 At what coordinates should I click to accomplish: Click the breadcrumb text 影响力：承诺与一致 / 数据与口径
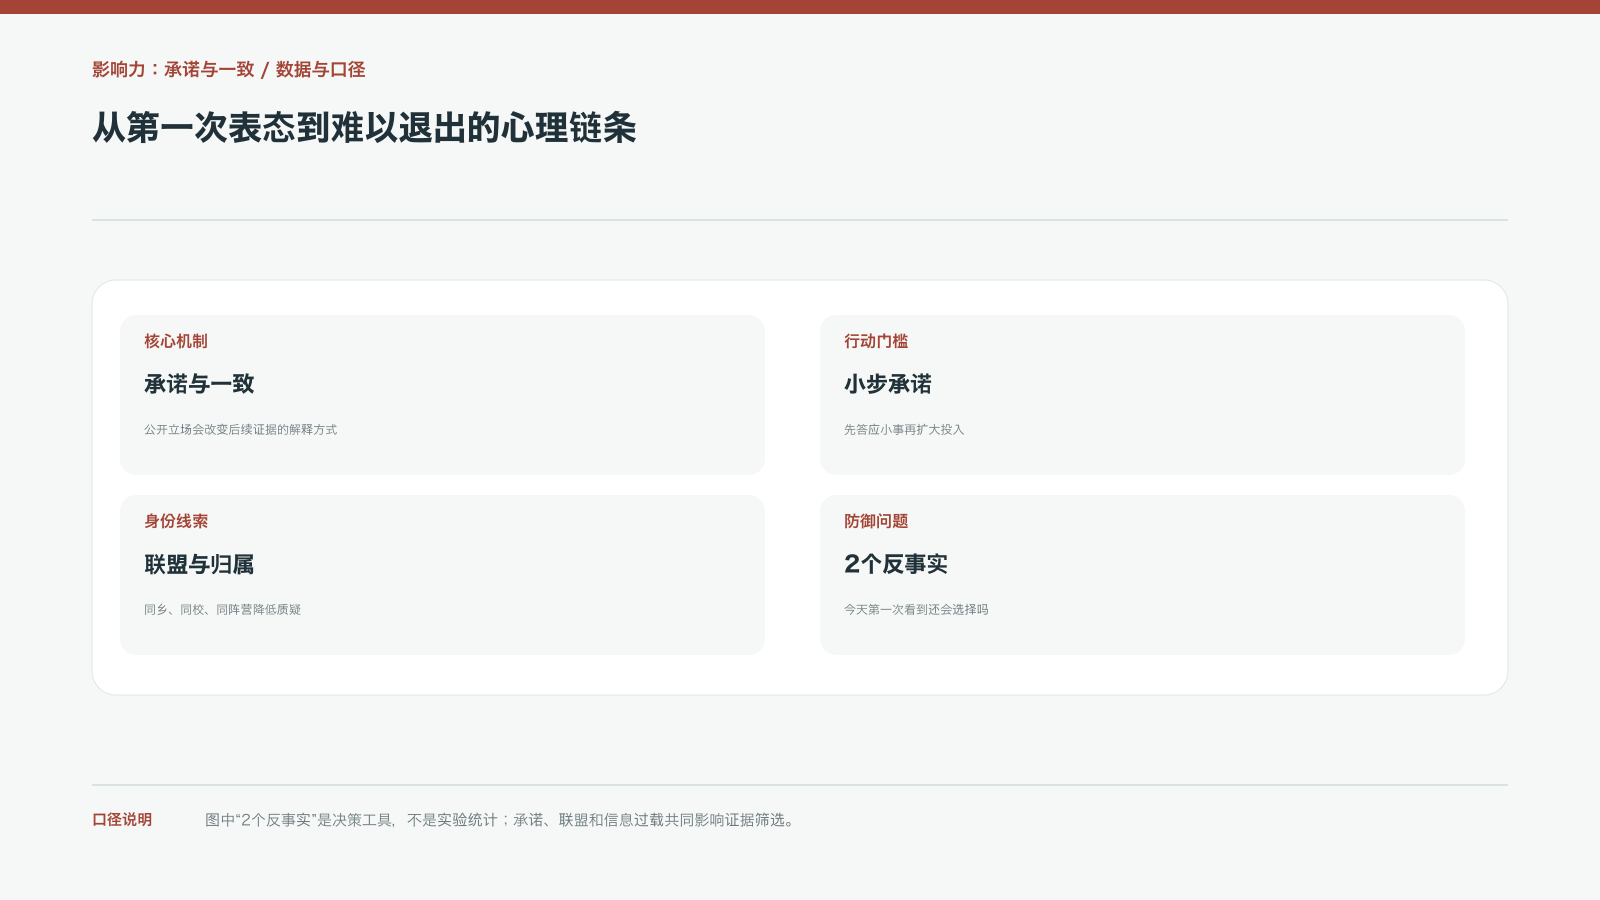point(229,70)
